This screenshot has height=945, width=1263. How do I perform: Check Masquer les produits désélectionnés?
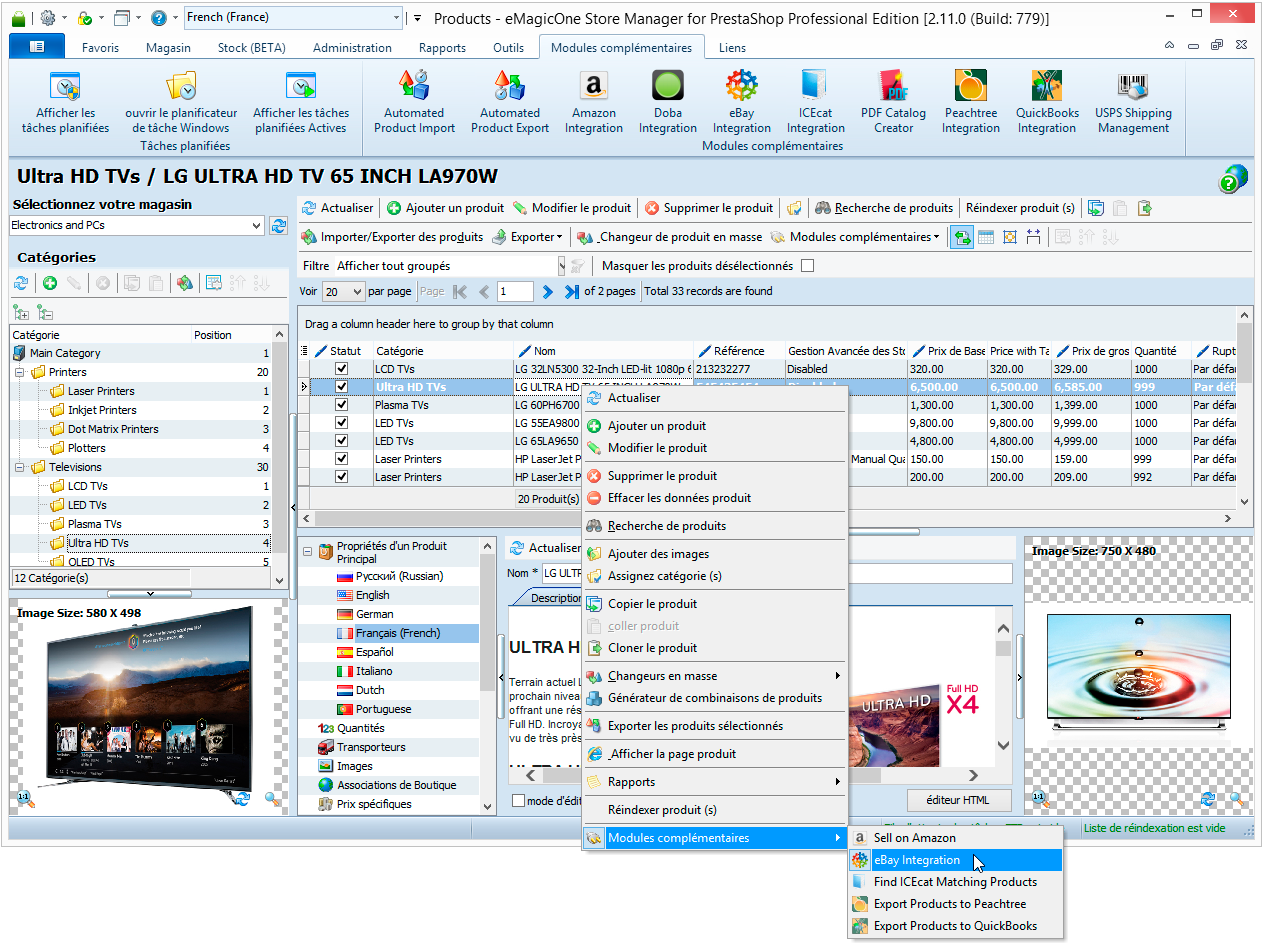click(x=808, y=266)
